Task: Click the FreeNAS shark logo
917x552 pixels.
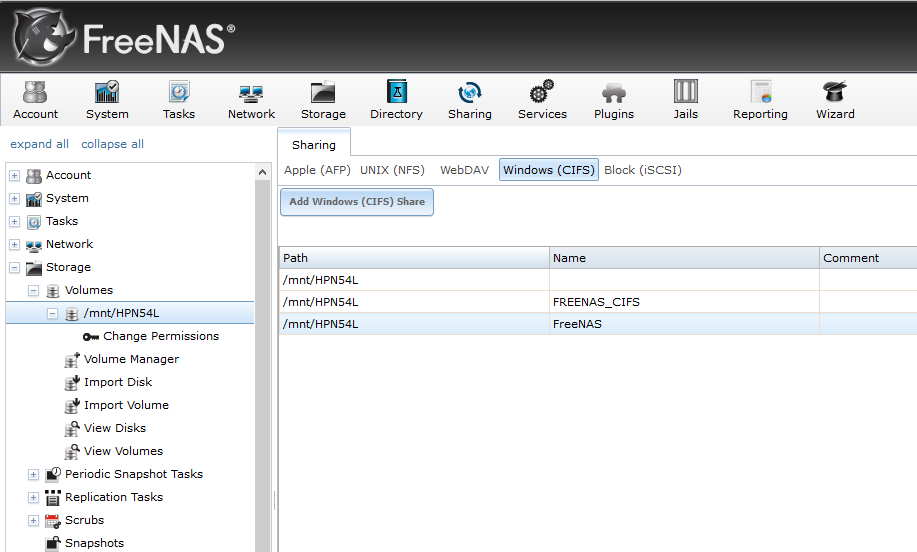Action: (44, 36)
